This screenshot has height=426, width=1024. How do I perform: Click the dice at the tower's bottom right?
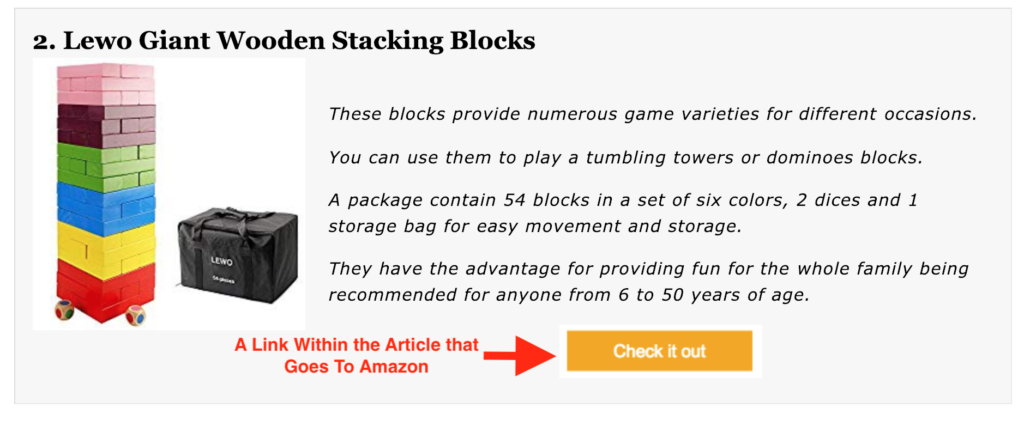click(x=134, y=316)
